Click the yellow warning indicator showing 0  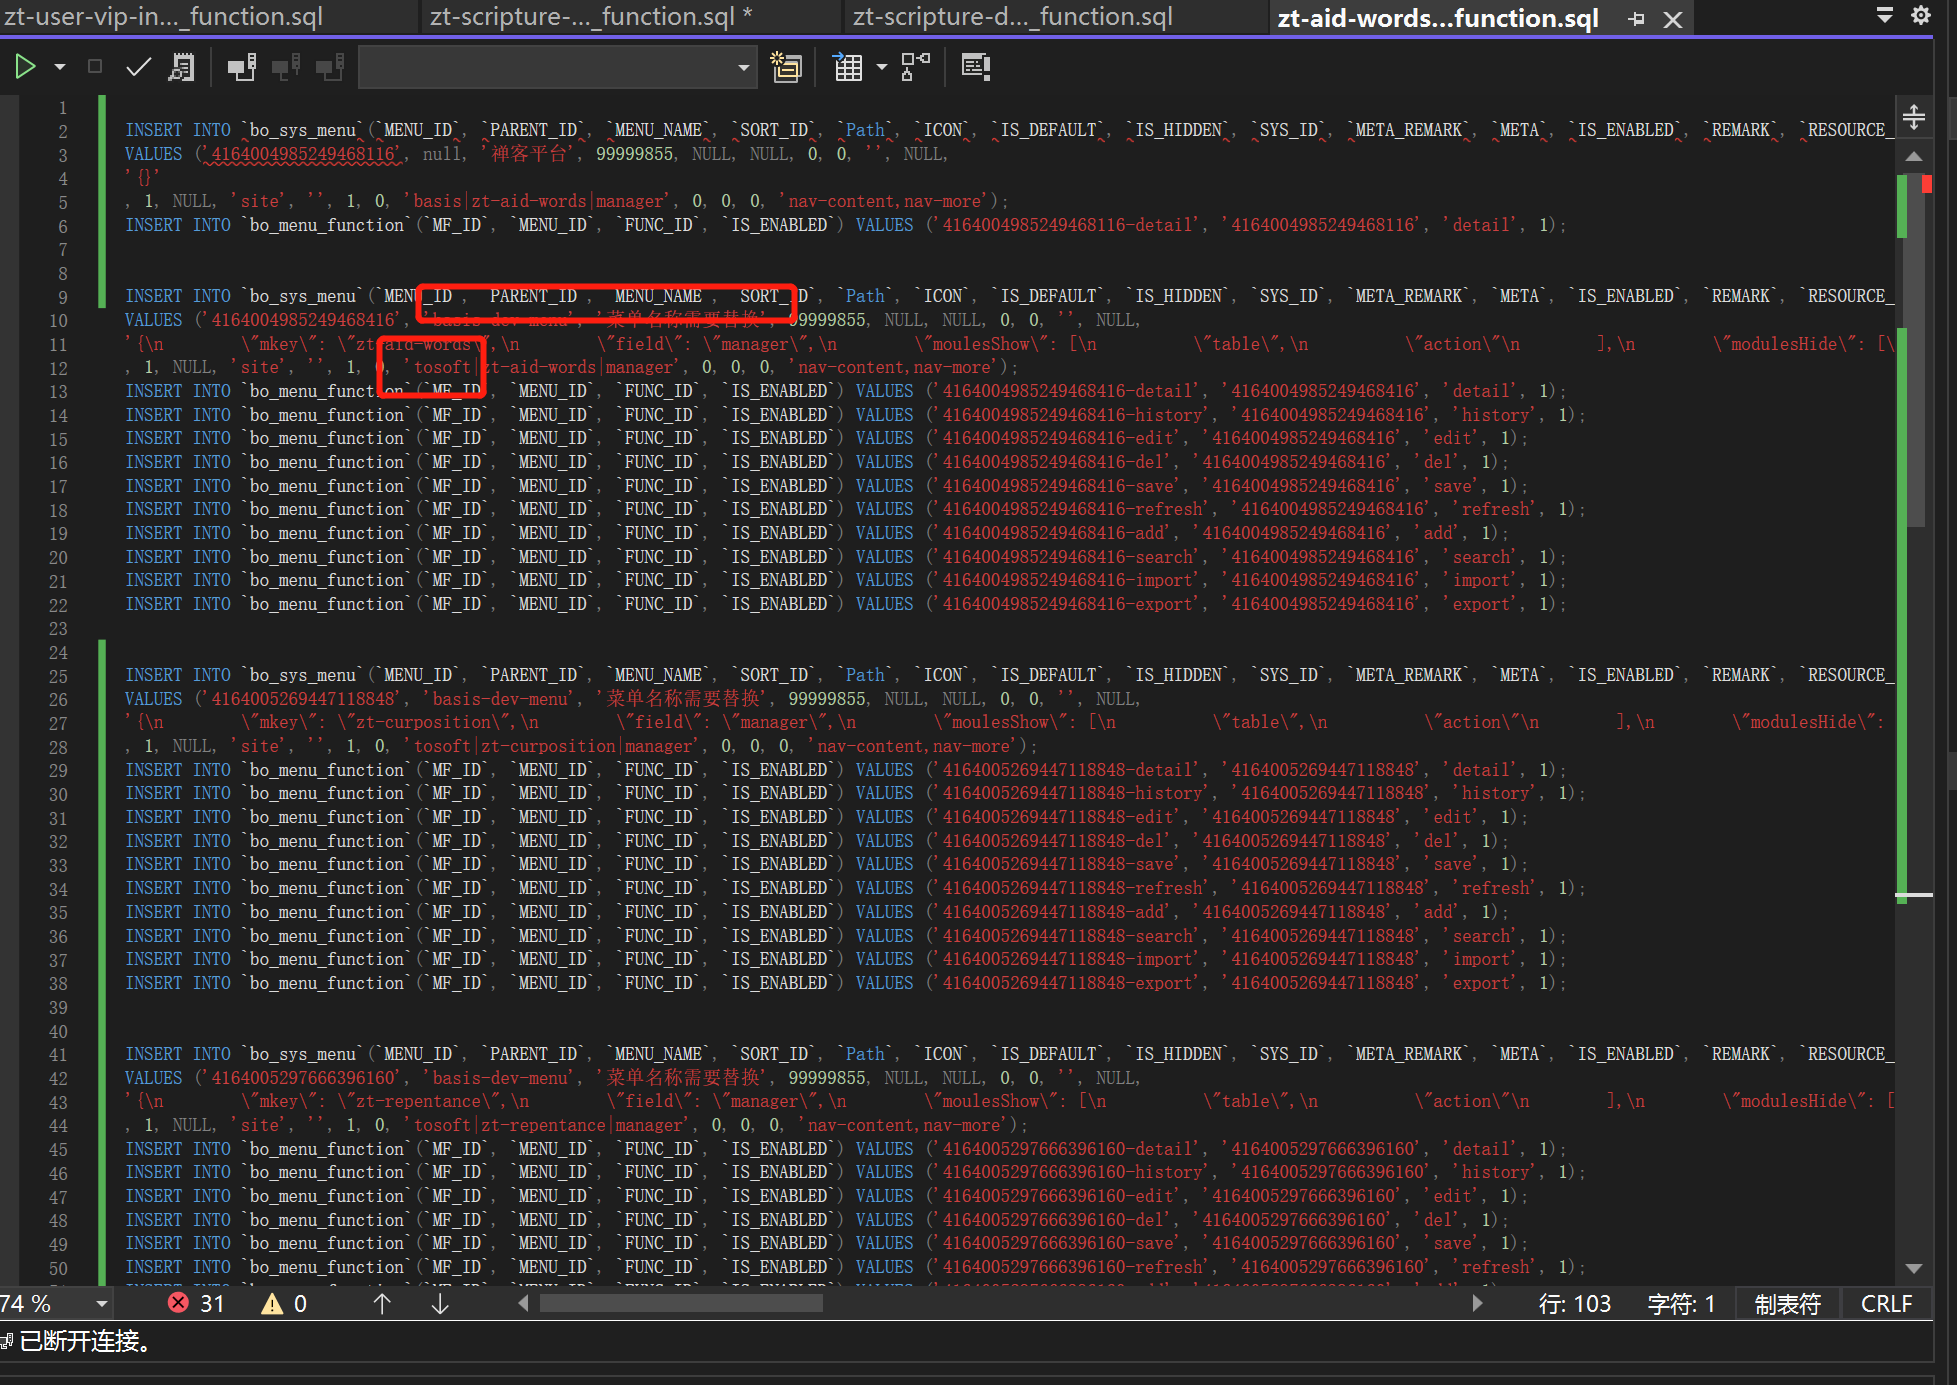284,1303
